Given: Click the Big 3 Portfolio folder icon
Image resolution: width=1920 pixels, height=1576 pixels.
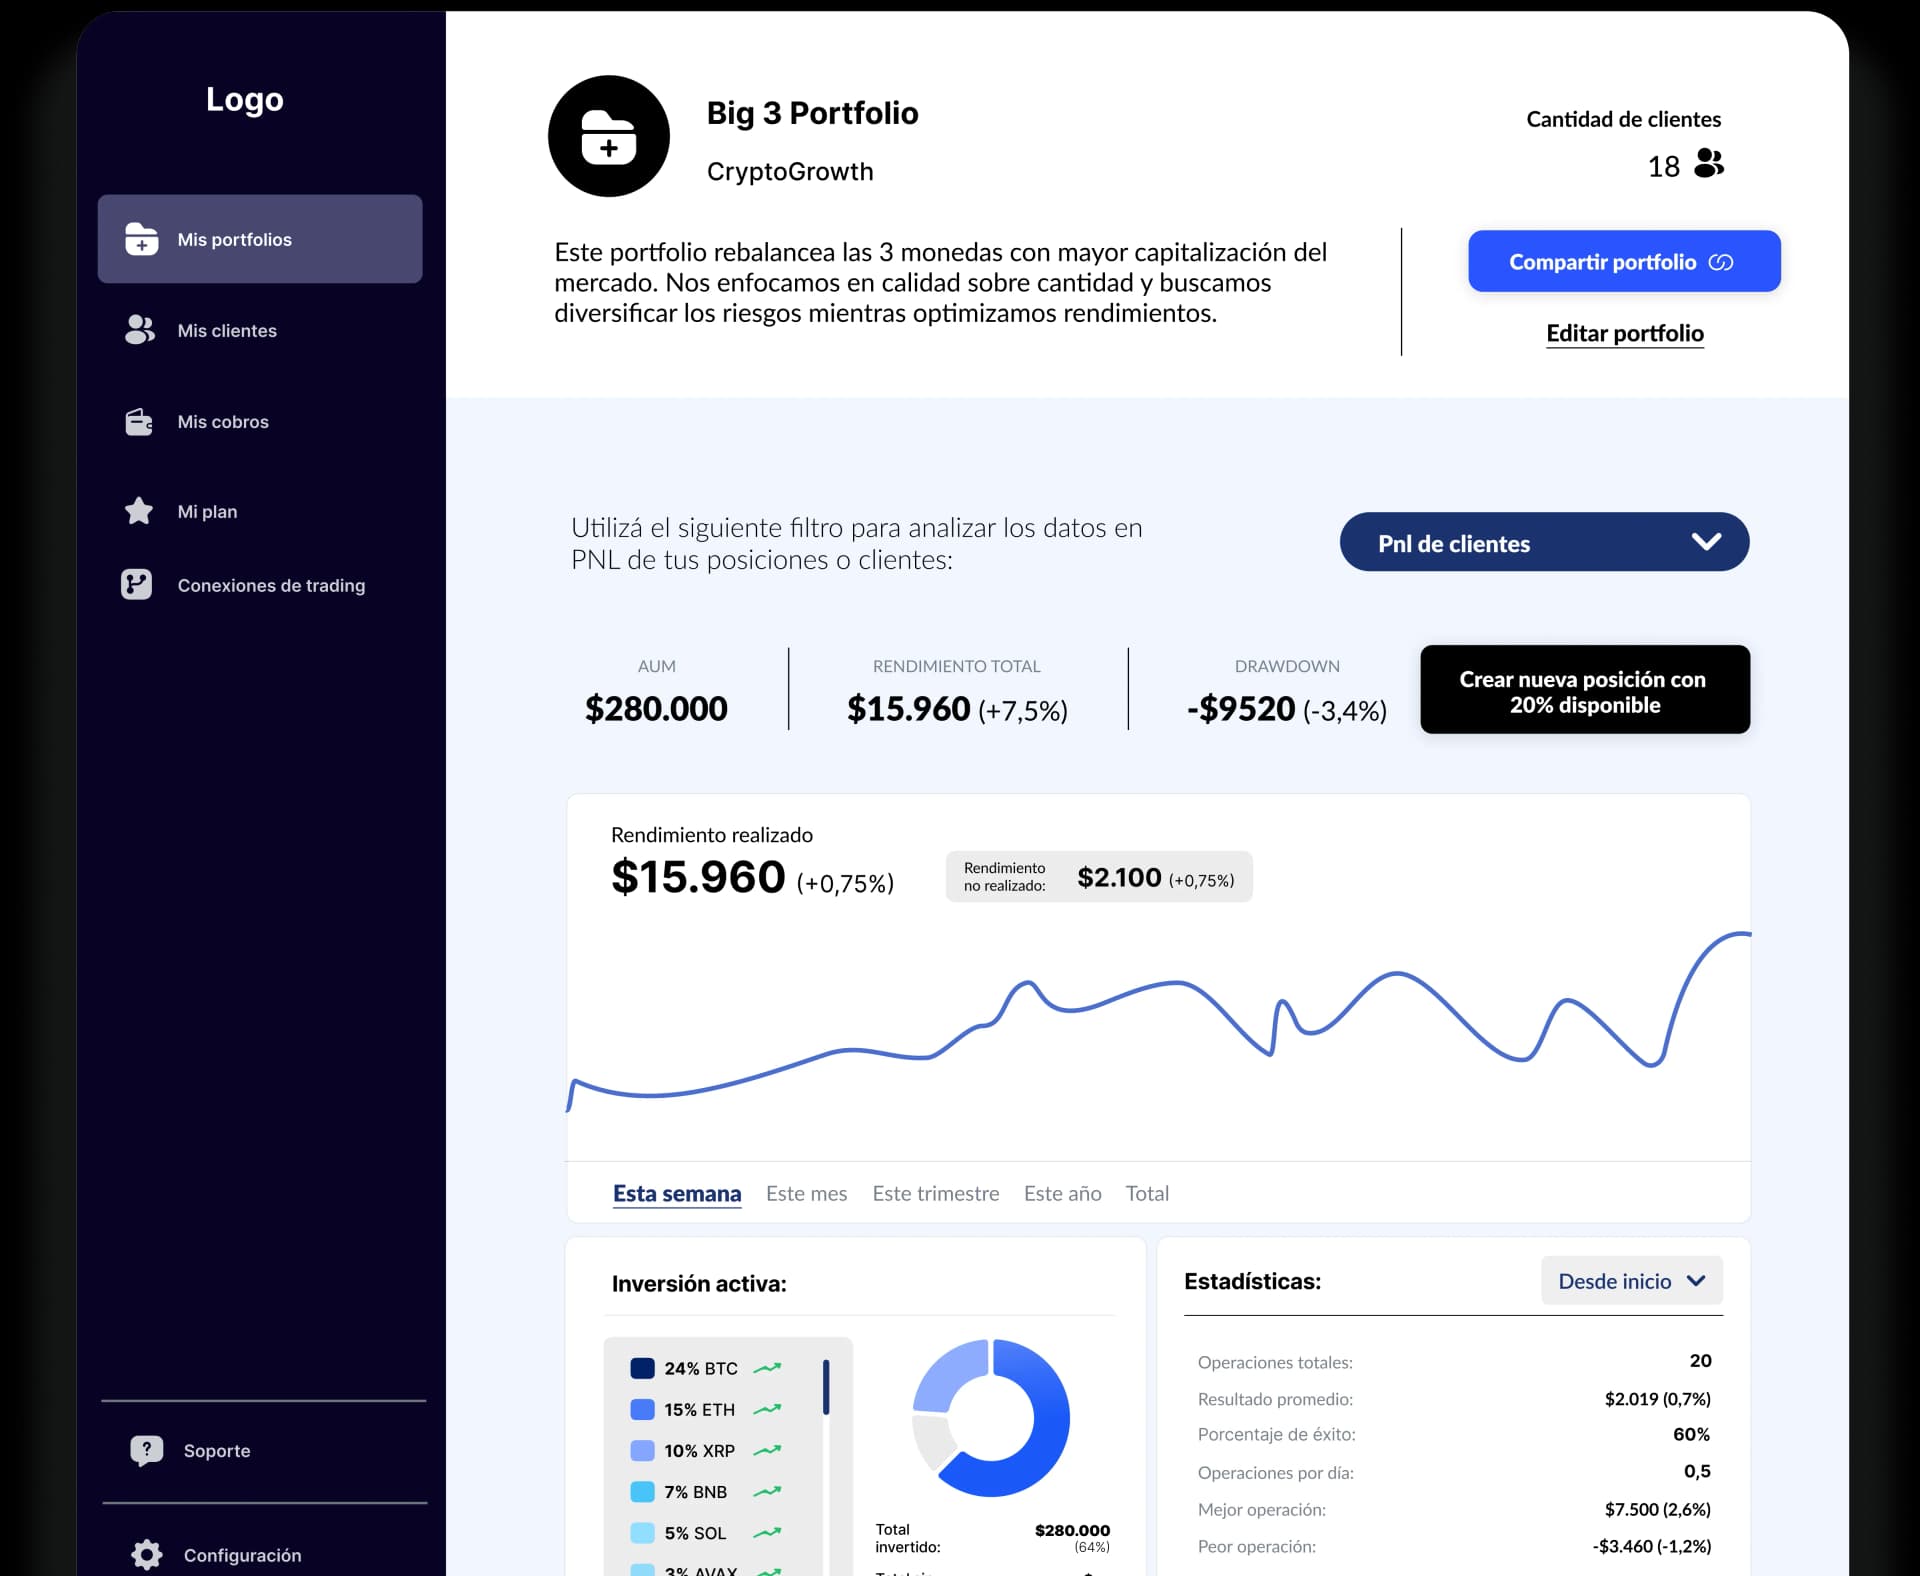Looking at the screenshot, I should coord(608,136).
